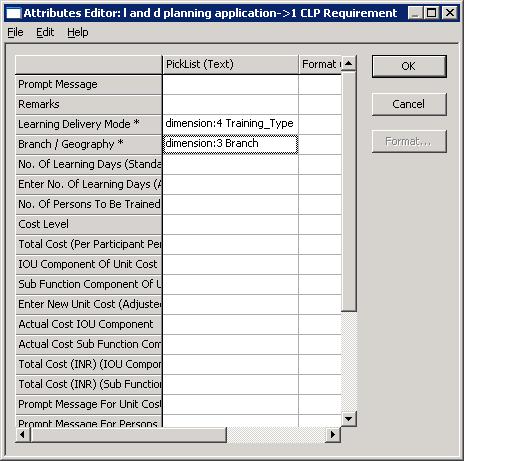The image size is (512, 461).
Task: Click the horizontal scrollbar left arrow
Action: tap(23, 435)
